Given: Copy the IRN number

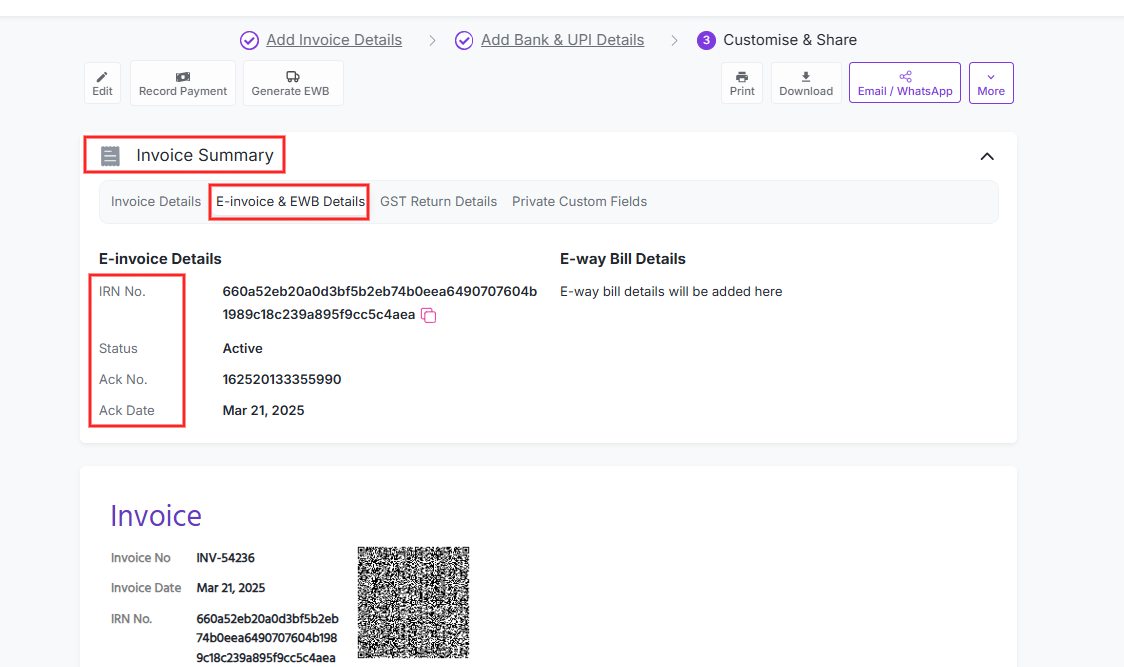Looking at the screenshot, I should (429, 315).
